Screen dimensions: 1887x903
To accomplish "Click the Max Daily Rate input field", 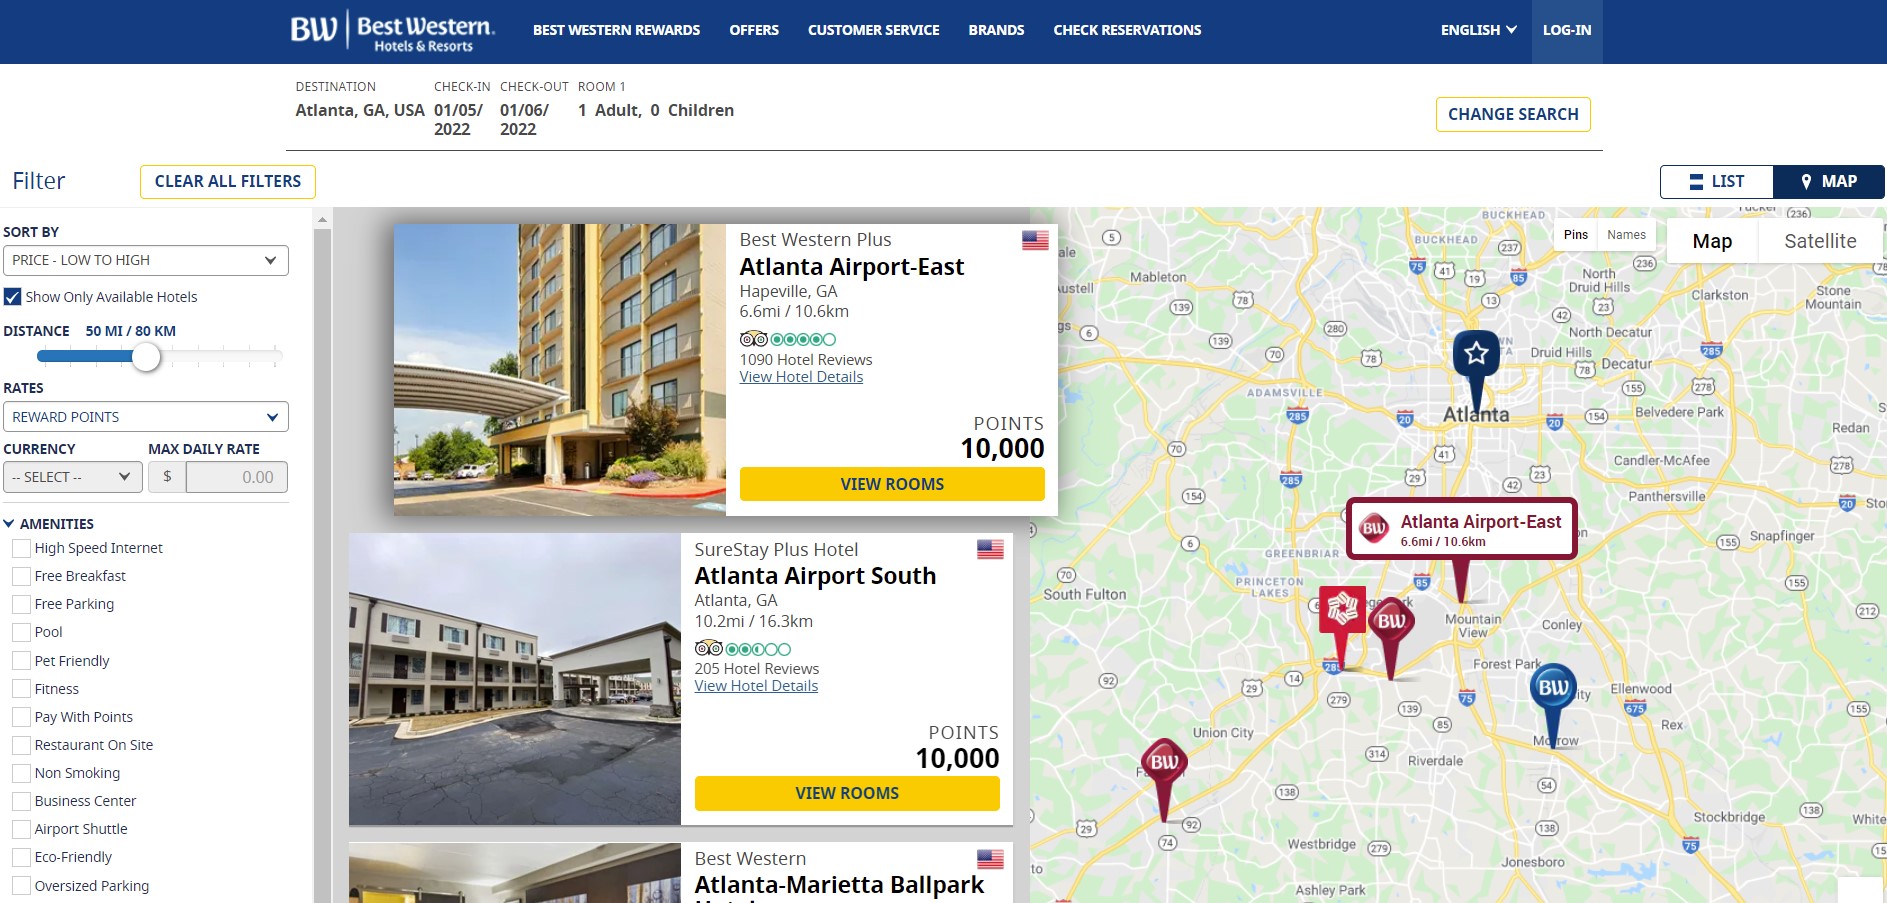I will click(236, 476).
